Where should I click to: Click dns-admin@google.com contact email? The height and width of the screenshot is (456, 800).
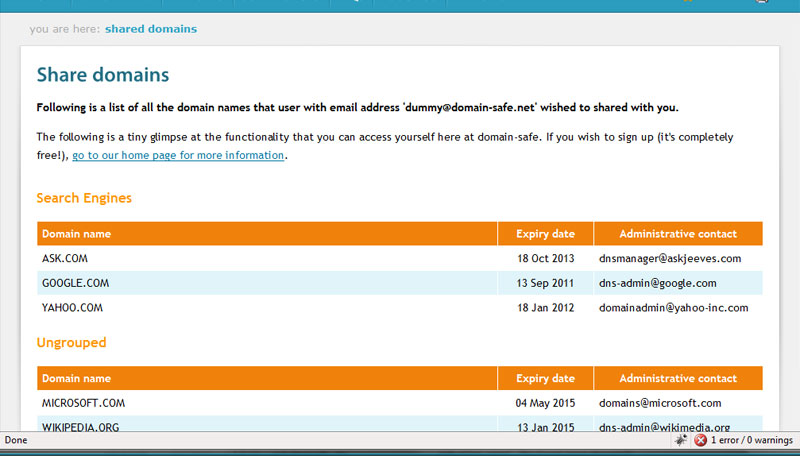tap(657, 283)
